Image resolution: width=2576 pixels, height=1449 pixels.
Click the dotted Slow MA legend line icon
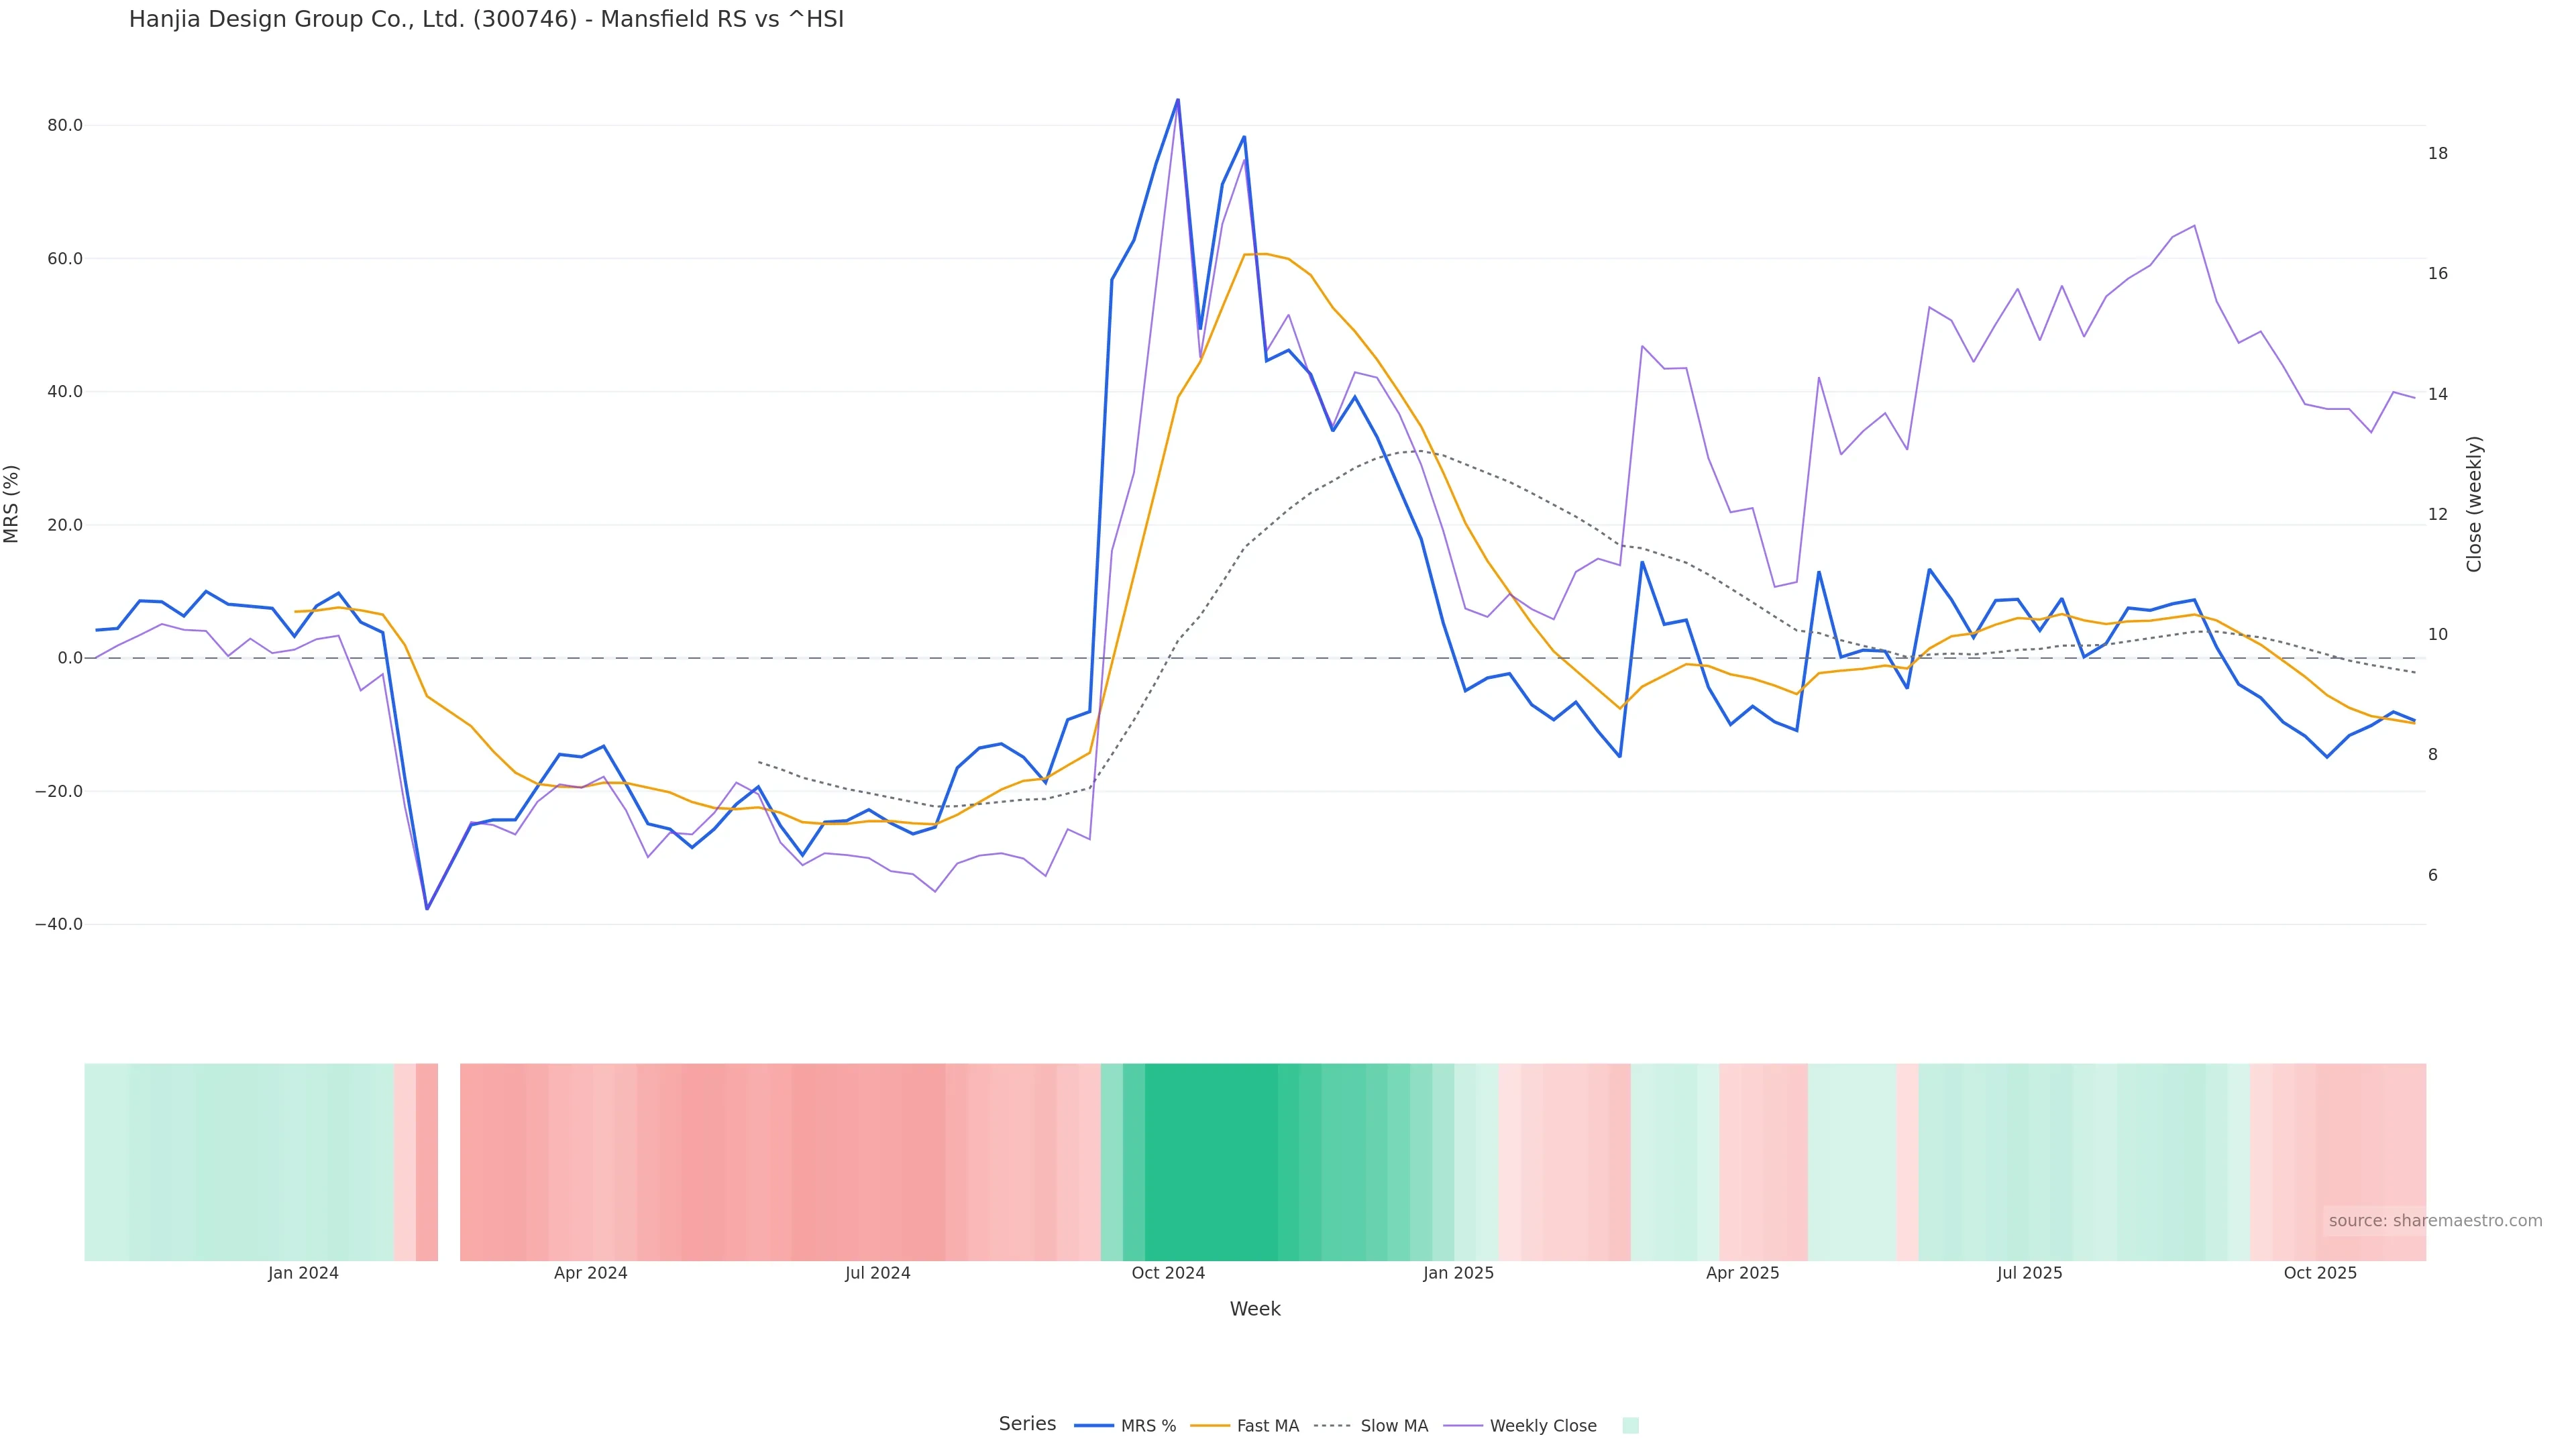(x=1332, y=1426)
